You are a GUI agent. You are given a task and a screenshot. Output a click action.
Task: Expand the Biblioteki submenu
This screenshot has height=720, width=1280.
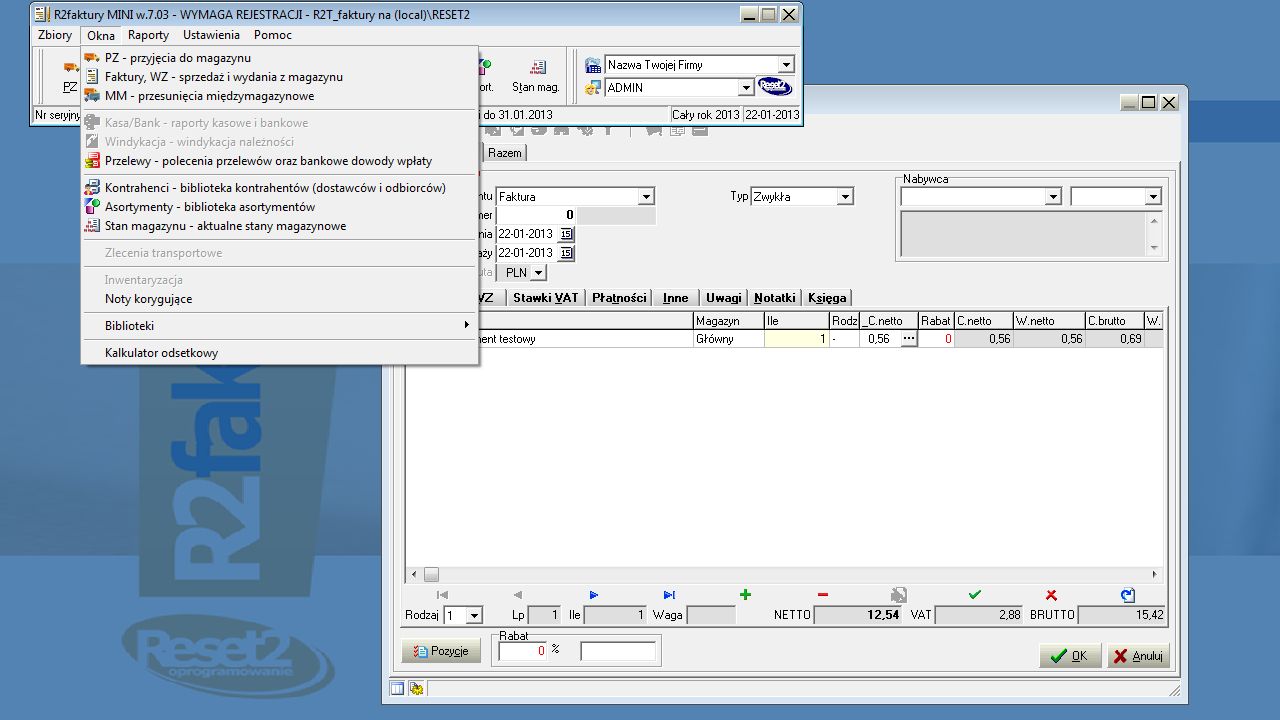point(279,326)
